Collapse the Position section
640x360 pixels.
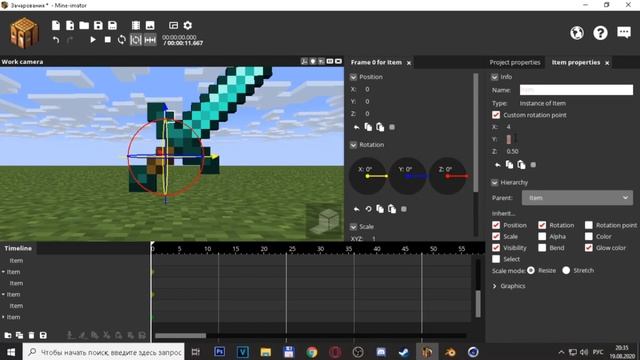pyautogui.click(x=353, y=77)
